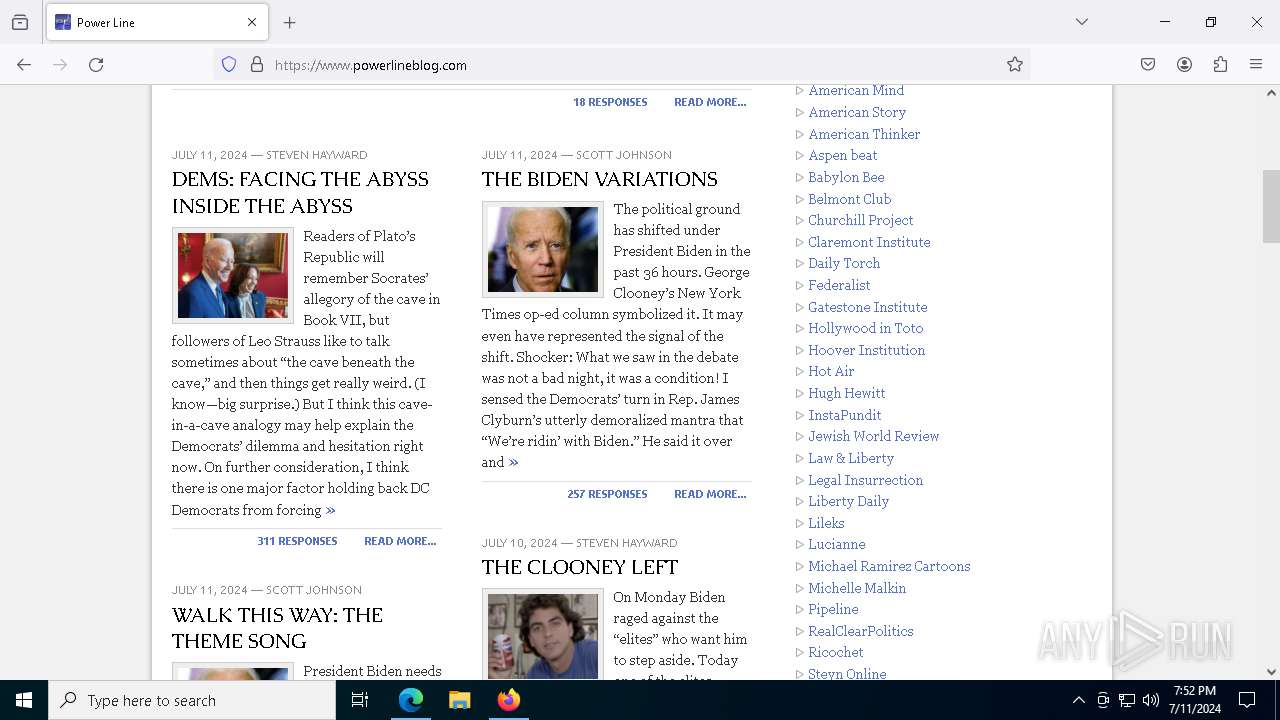Click Biden and Harris article thumbnail
The image size is (1280, 720).
click(233, 275)
